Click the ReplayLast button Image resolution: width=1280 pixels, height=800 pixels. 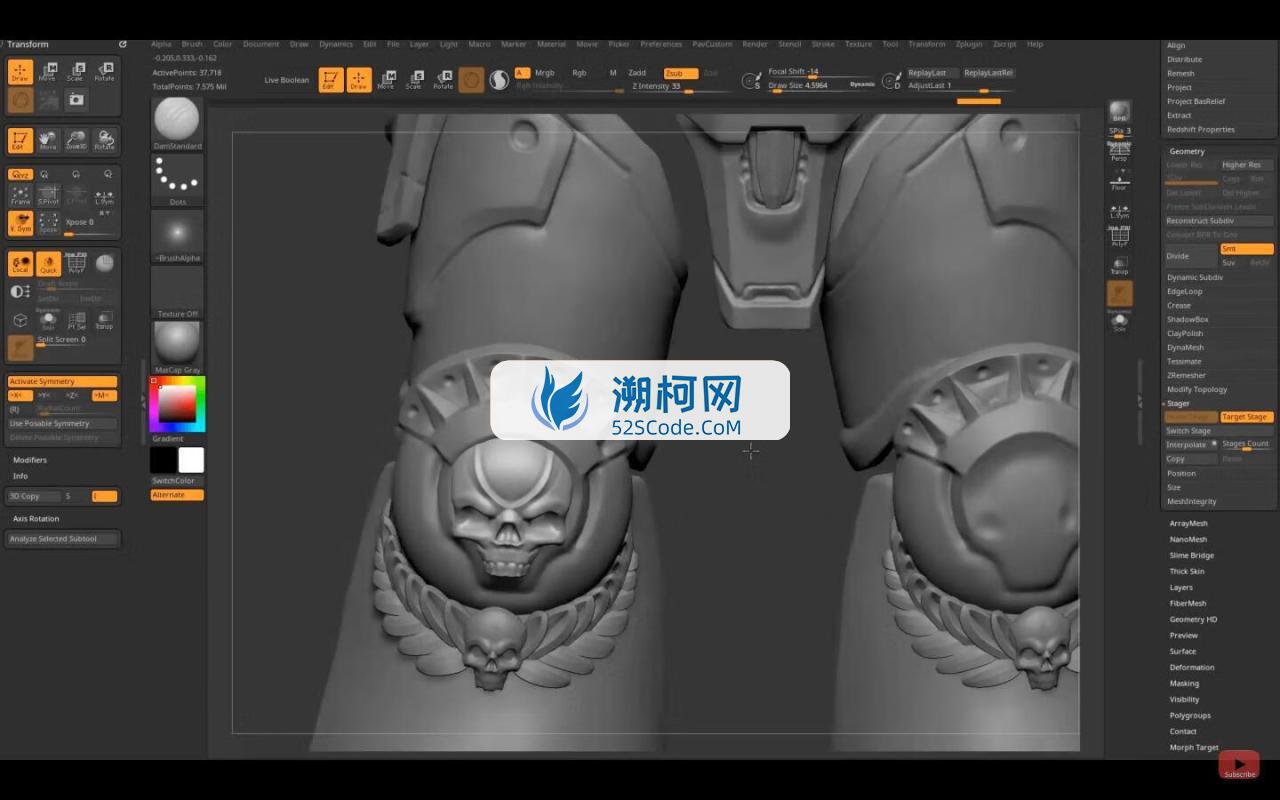(932, 73)
